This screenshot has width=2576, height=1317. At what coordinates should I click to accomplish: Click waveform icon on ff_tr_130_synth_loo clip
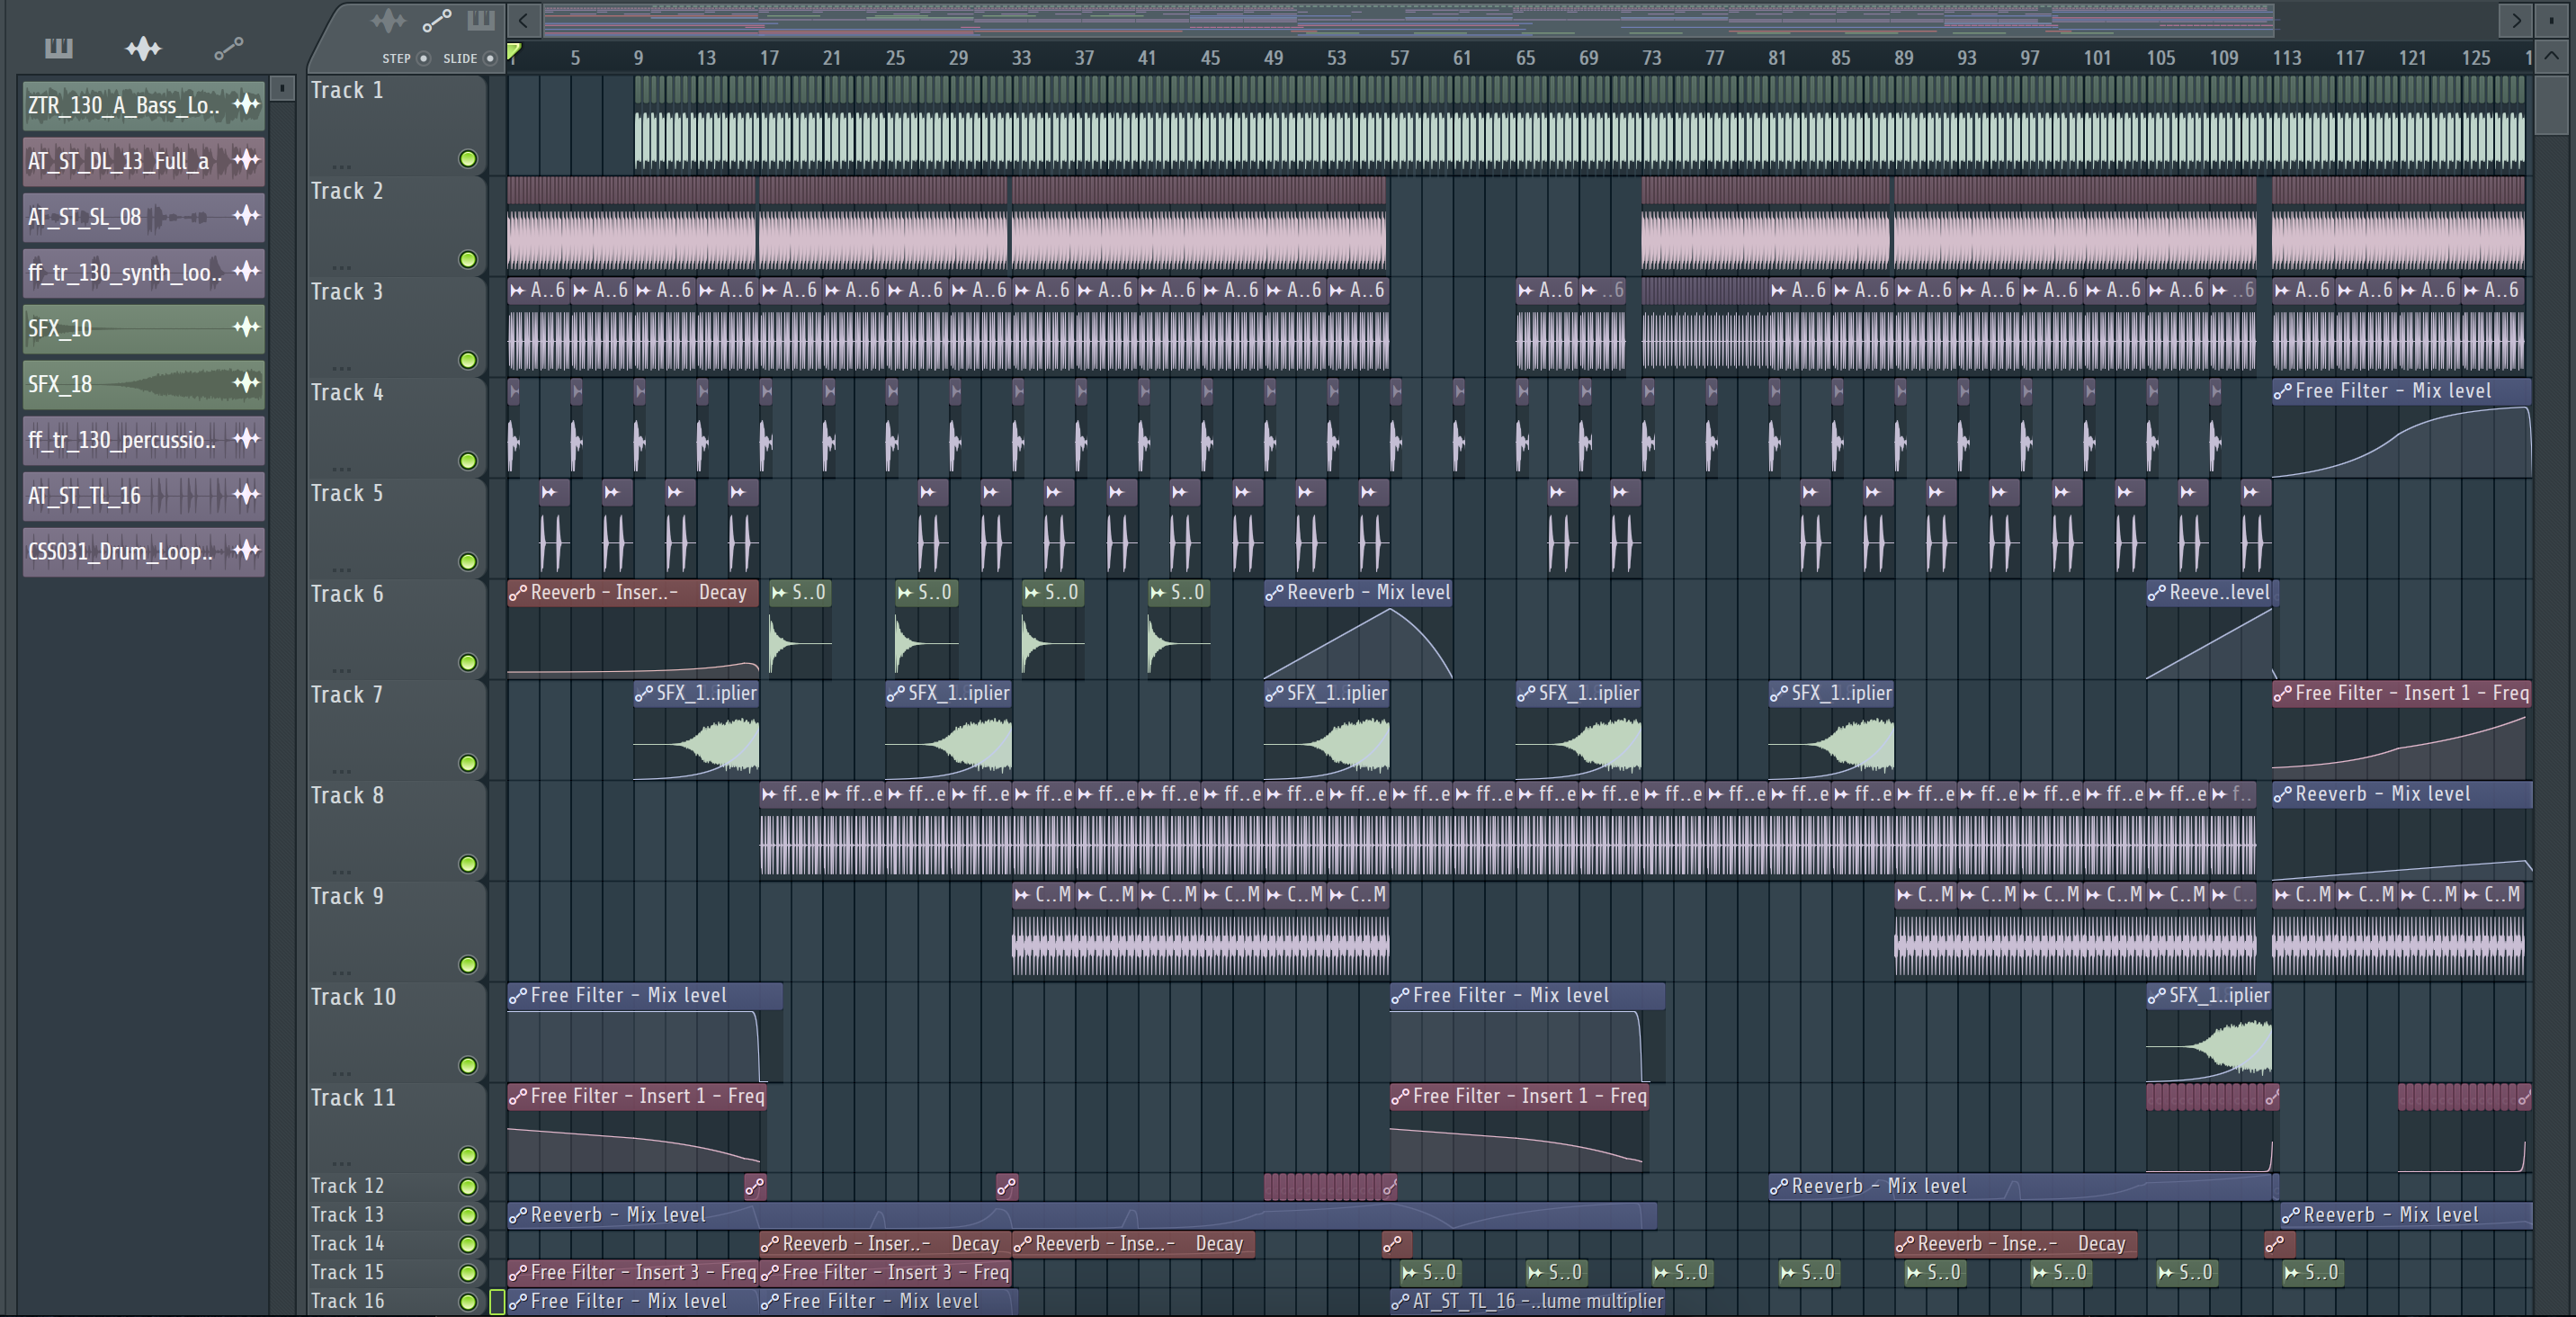click(246, 271)
